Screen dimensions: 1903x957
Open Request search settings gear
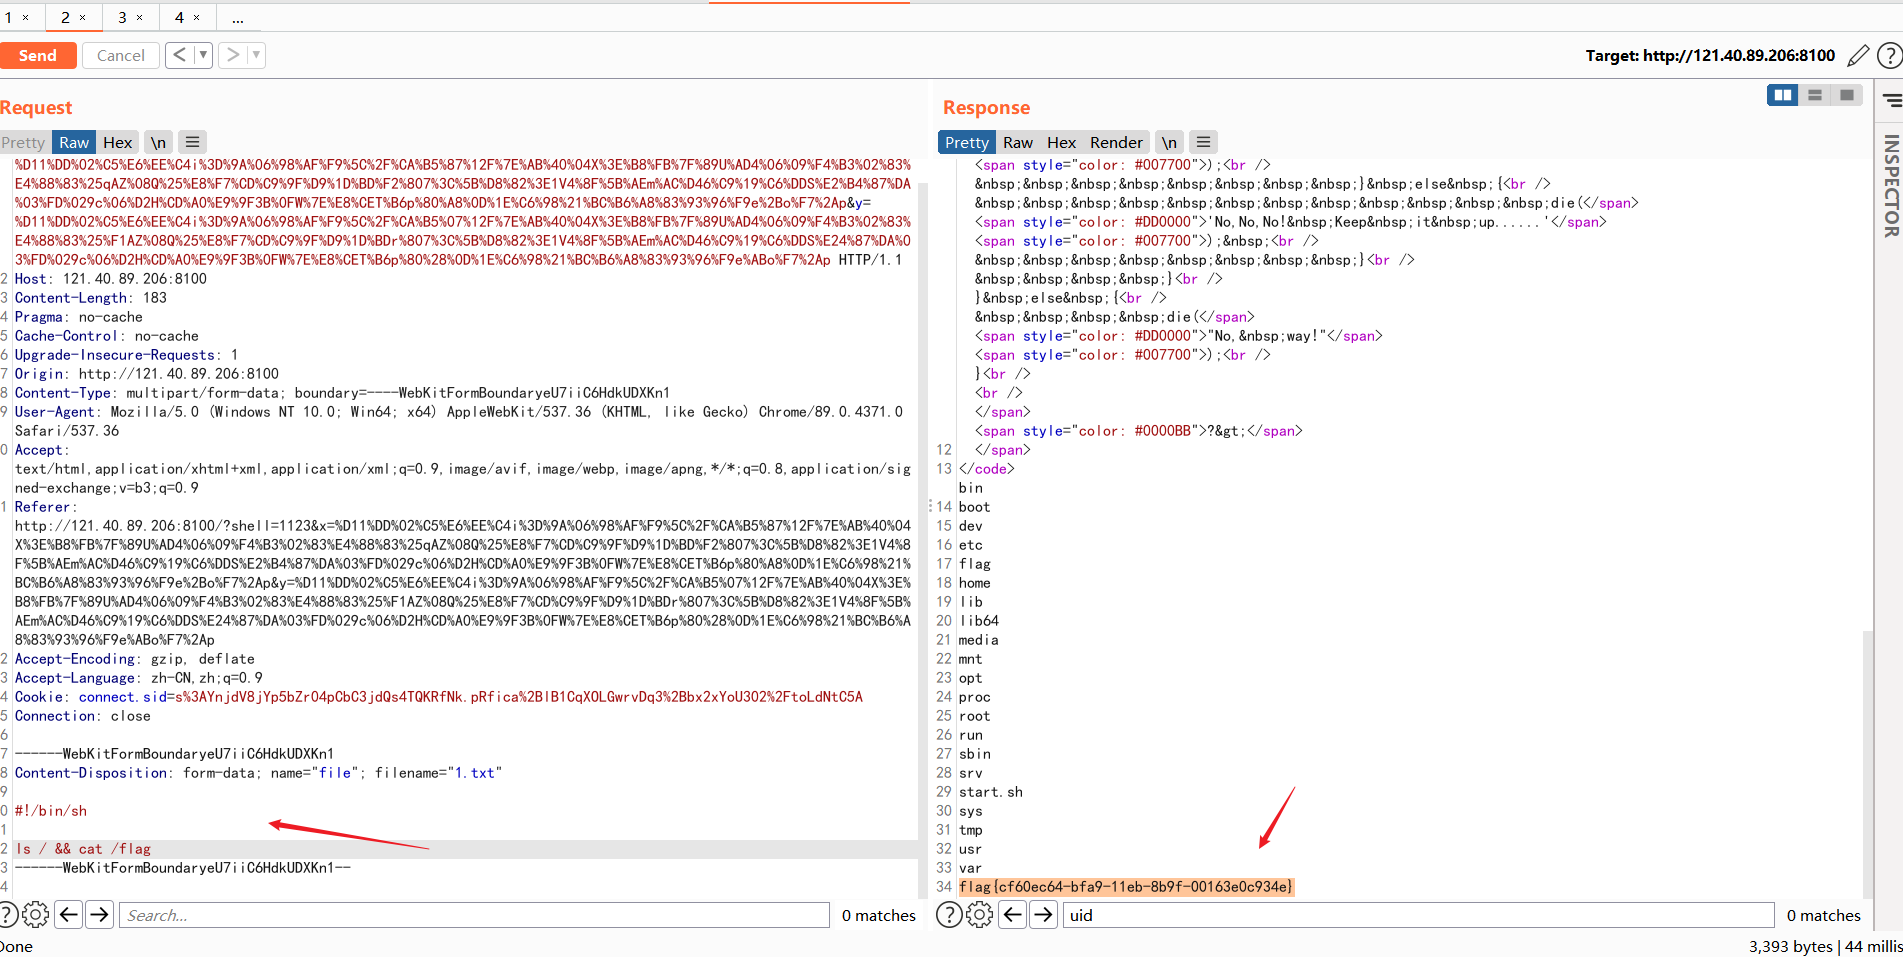click(x=36, y=914)
